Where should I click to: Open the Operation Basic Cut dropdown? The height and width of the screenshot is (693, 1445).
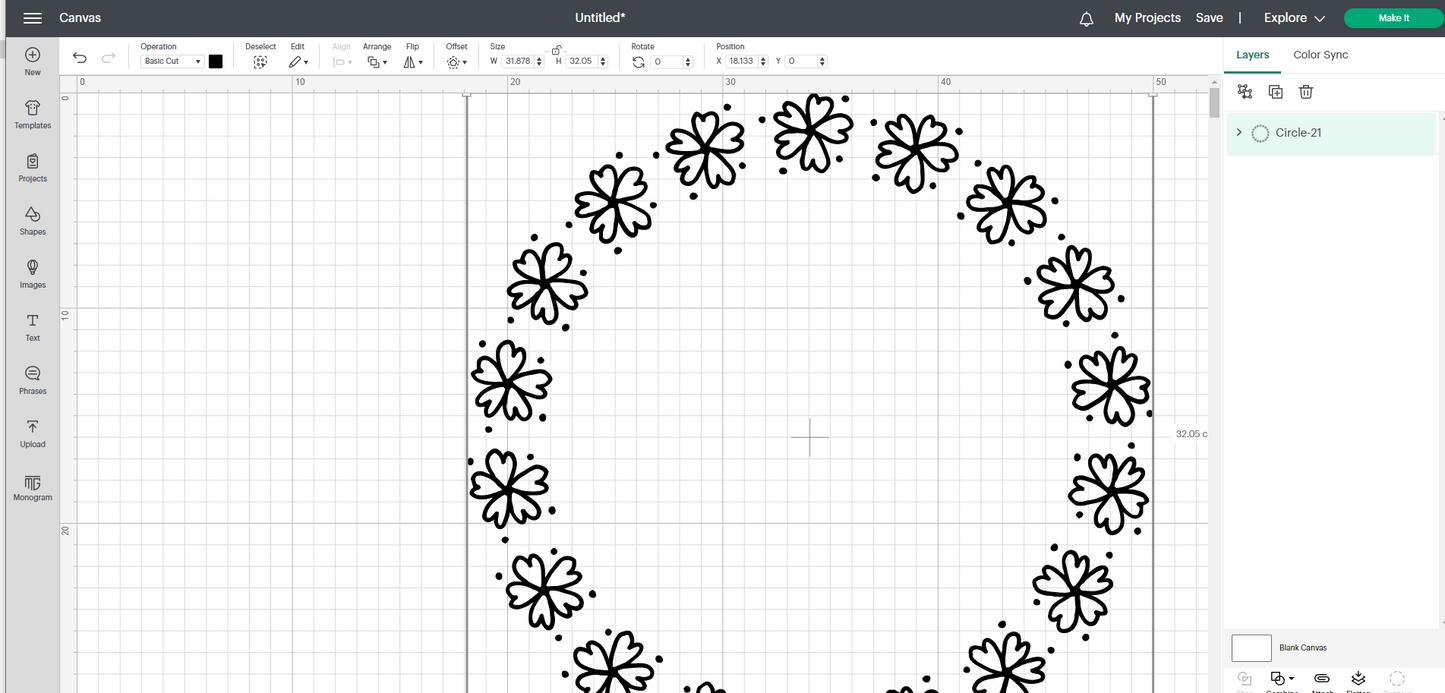[x=171, y=62]
